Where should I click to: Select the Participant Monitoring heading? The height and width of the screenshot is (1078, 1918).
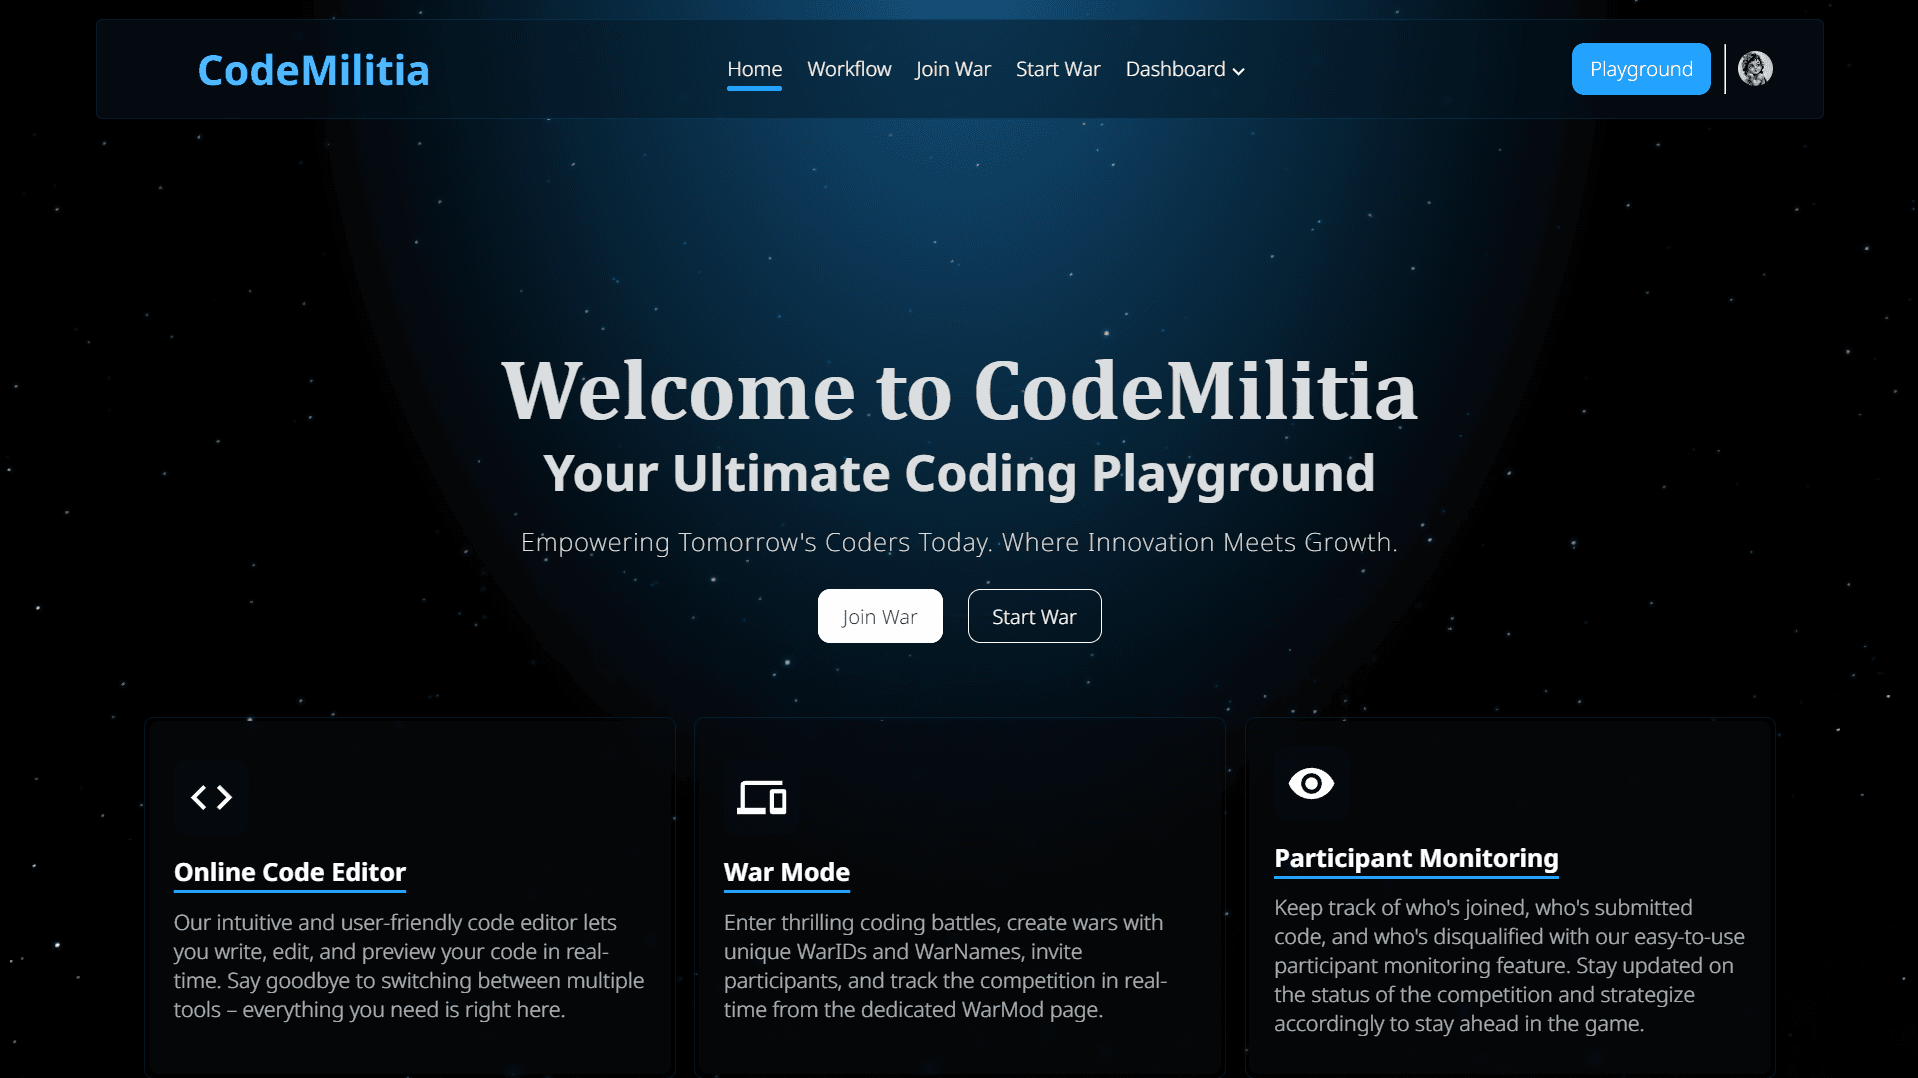(x=1416, y=858)
